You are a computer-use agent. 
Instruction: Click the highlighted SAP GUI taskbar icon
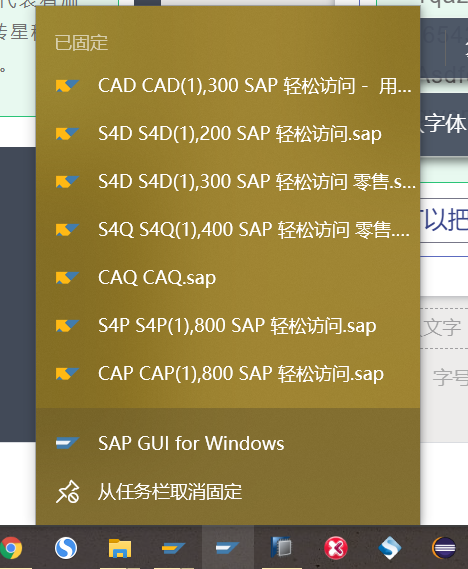(x=227, y=548)
